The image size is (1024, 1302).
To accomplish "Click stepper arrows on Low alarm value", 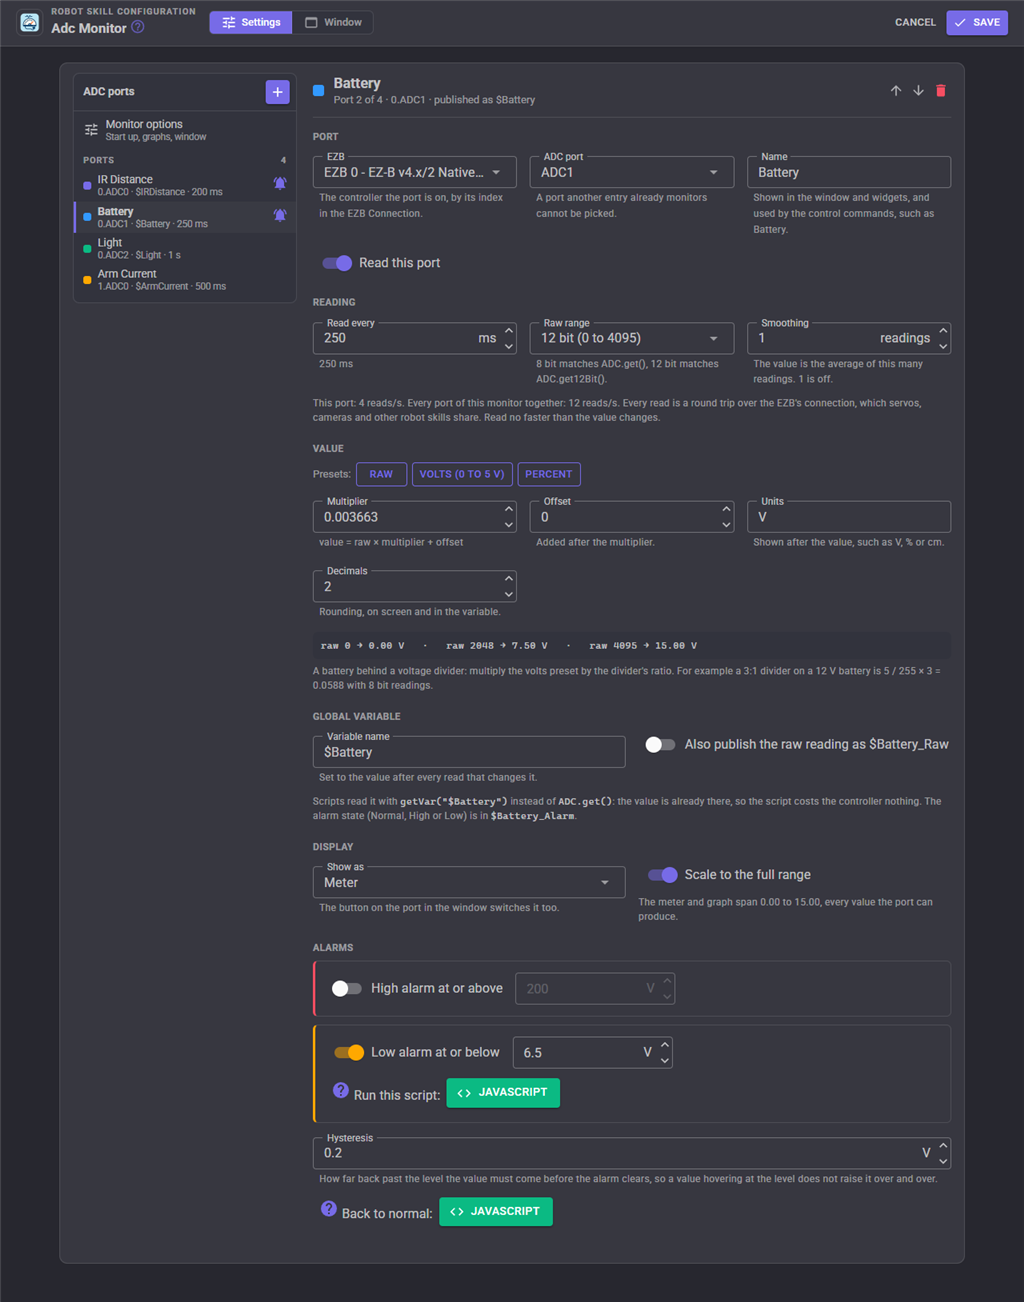I will (665, 1052).
